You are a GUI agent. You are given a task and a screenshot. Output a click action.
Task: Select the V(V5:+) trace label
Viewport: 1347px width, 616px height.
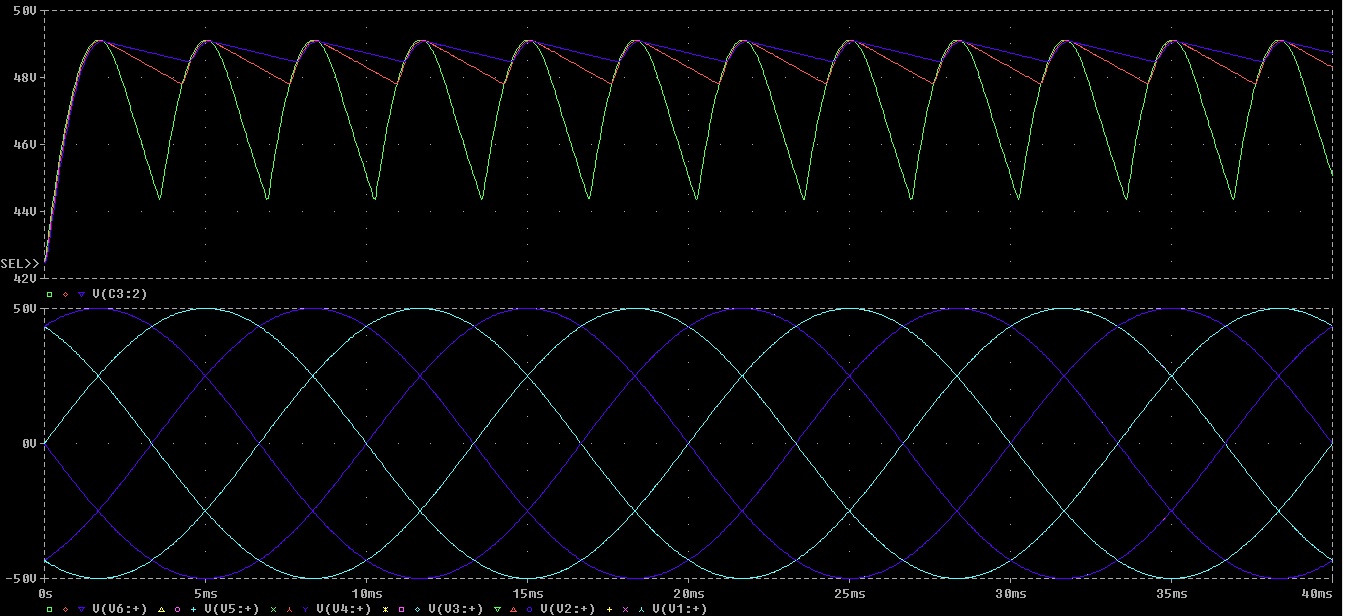pyautogui.click(x=231, y=608)
